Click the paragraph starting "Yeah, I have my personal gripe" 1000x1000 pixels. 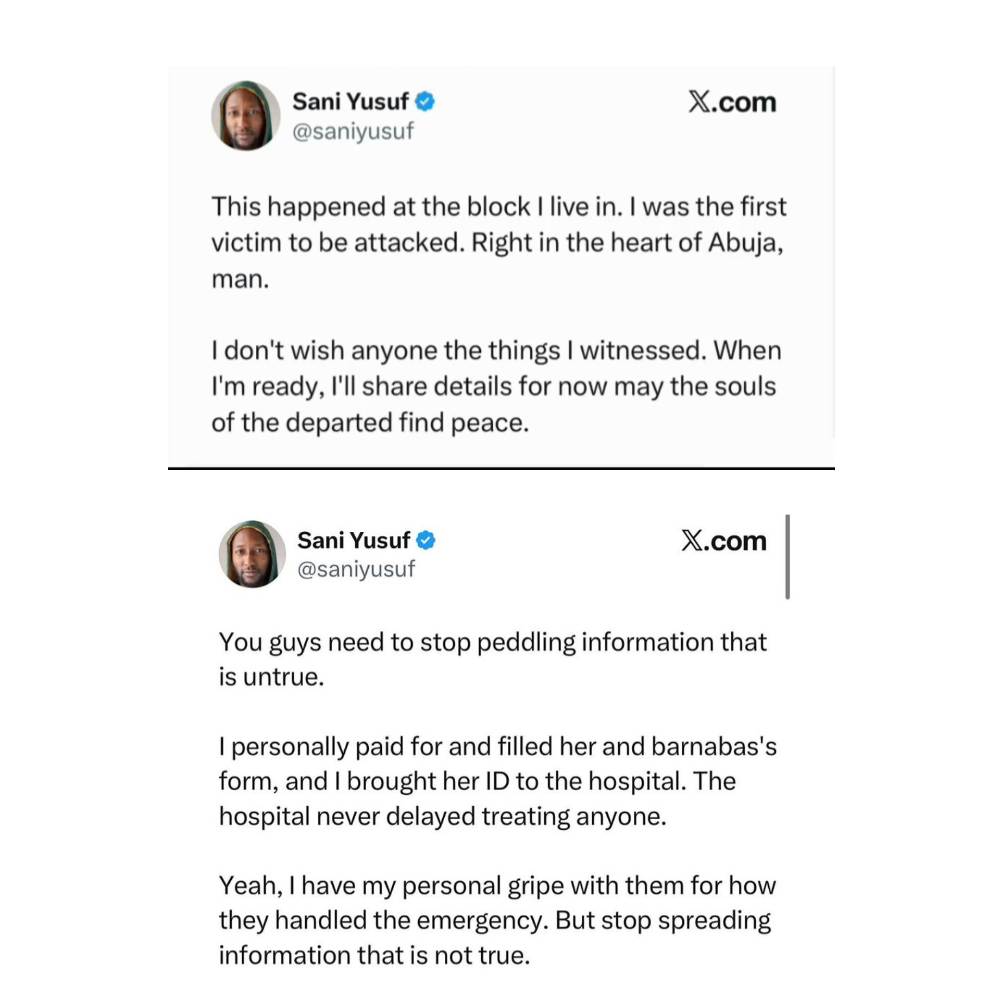point(496,920)
